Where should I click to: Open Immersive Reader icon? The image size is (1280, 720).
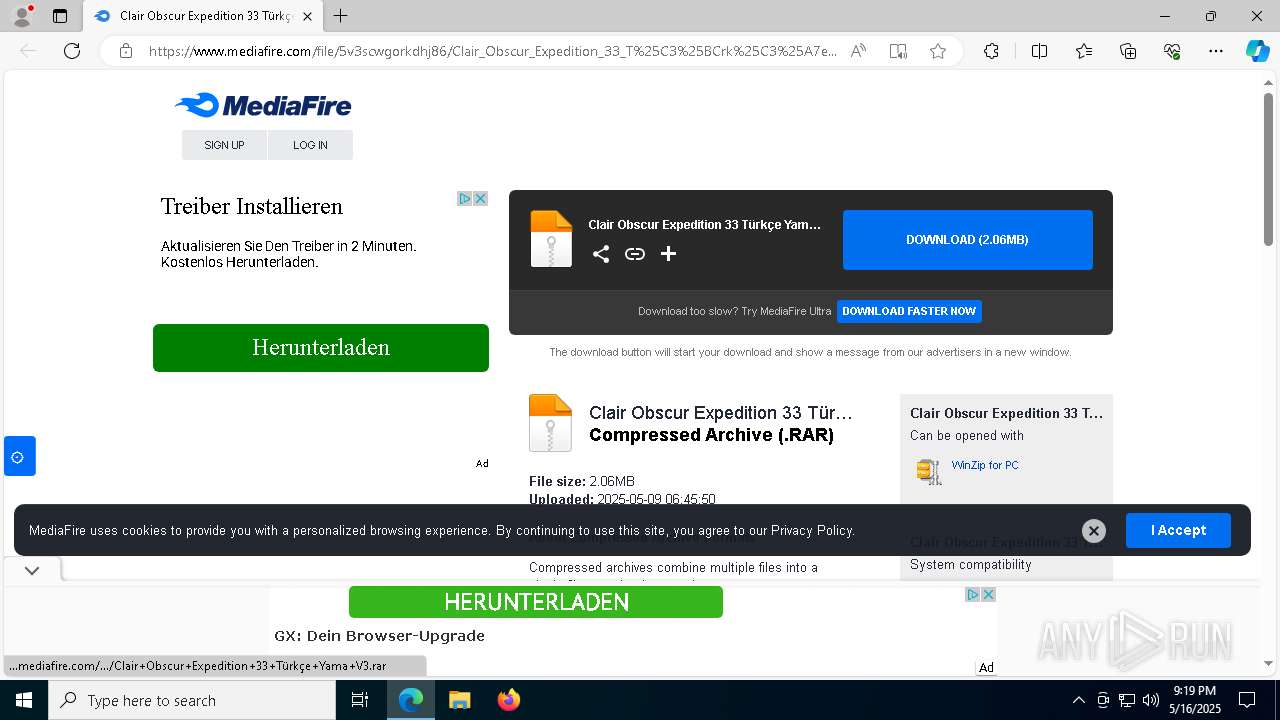pos(898,51)
